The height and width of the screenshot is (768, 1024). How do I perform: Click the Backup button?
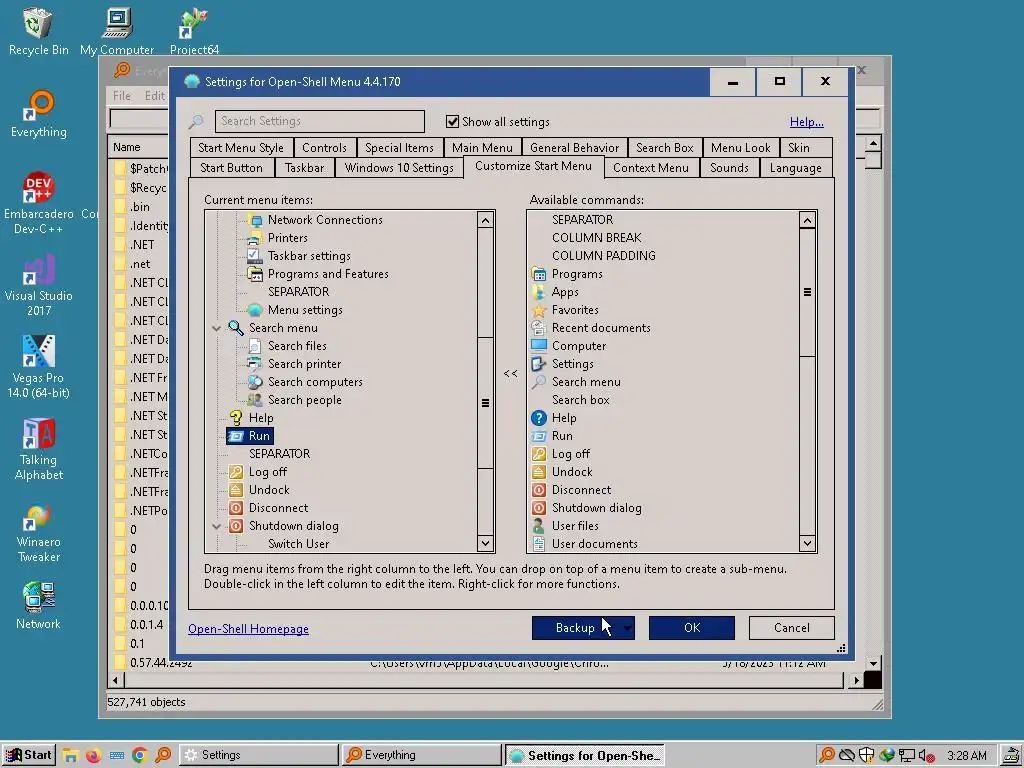tap(575, 628)
